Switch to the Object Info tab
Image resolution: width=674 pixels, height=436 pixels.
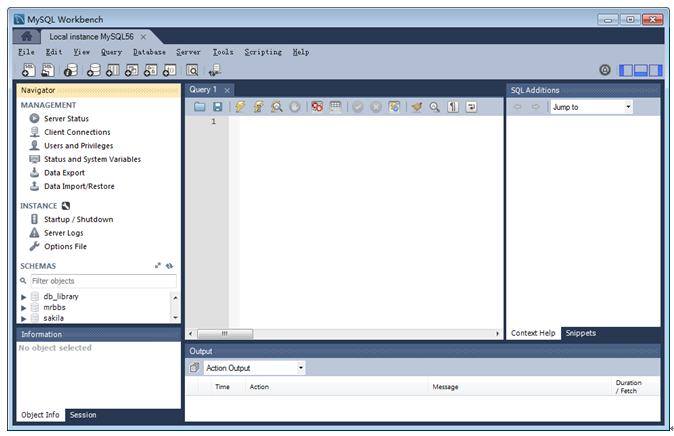(40, 415)
